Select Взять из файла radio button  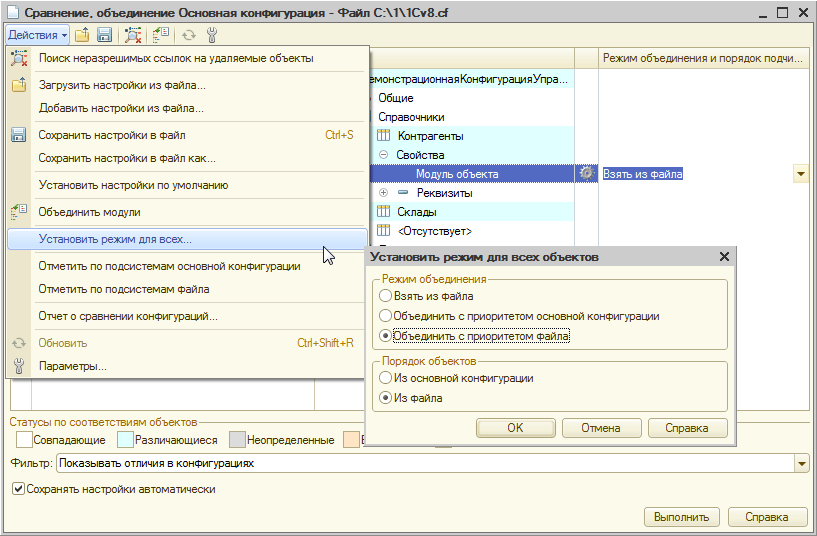click(x=385, y=296)
